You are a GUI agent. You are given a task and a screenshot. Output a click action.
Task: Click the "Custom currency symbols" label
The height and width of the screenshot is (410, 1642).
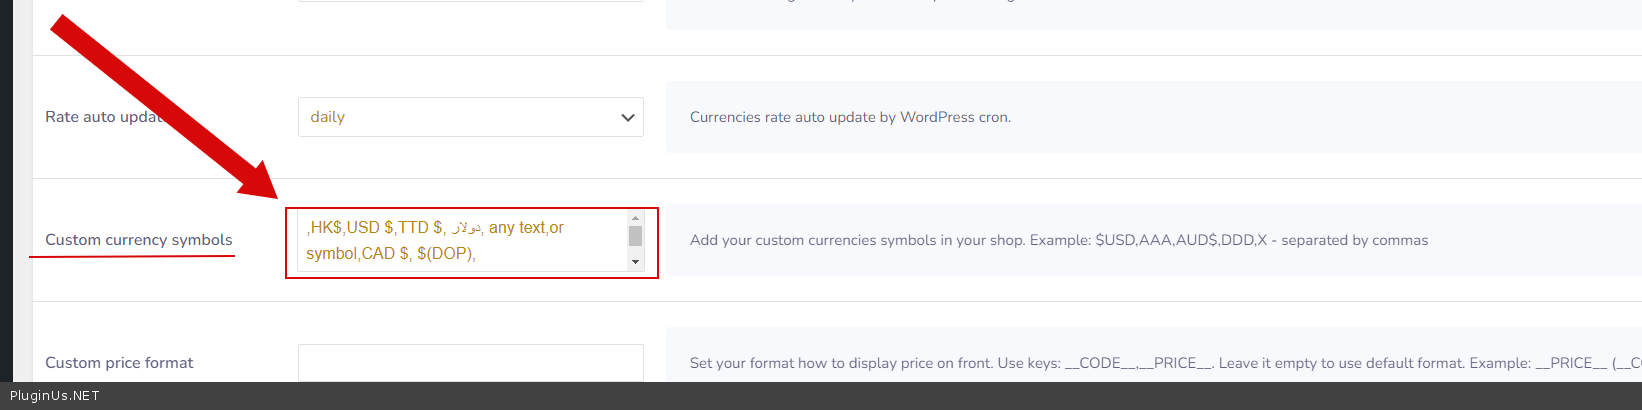tap(138, 240)
